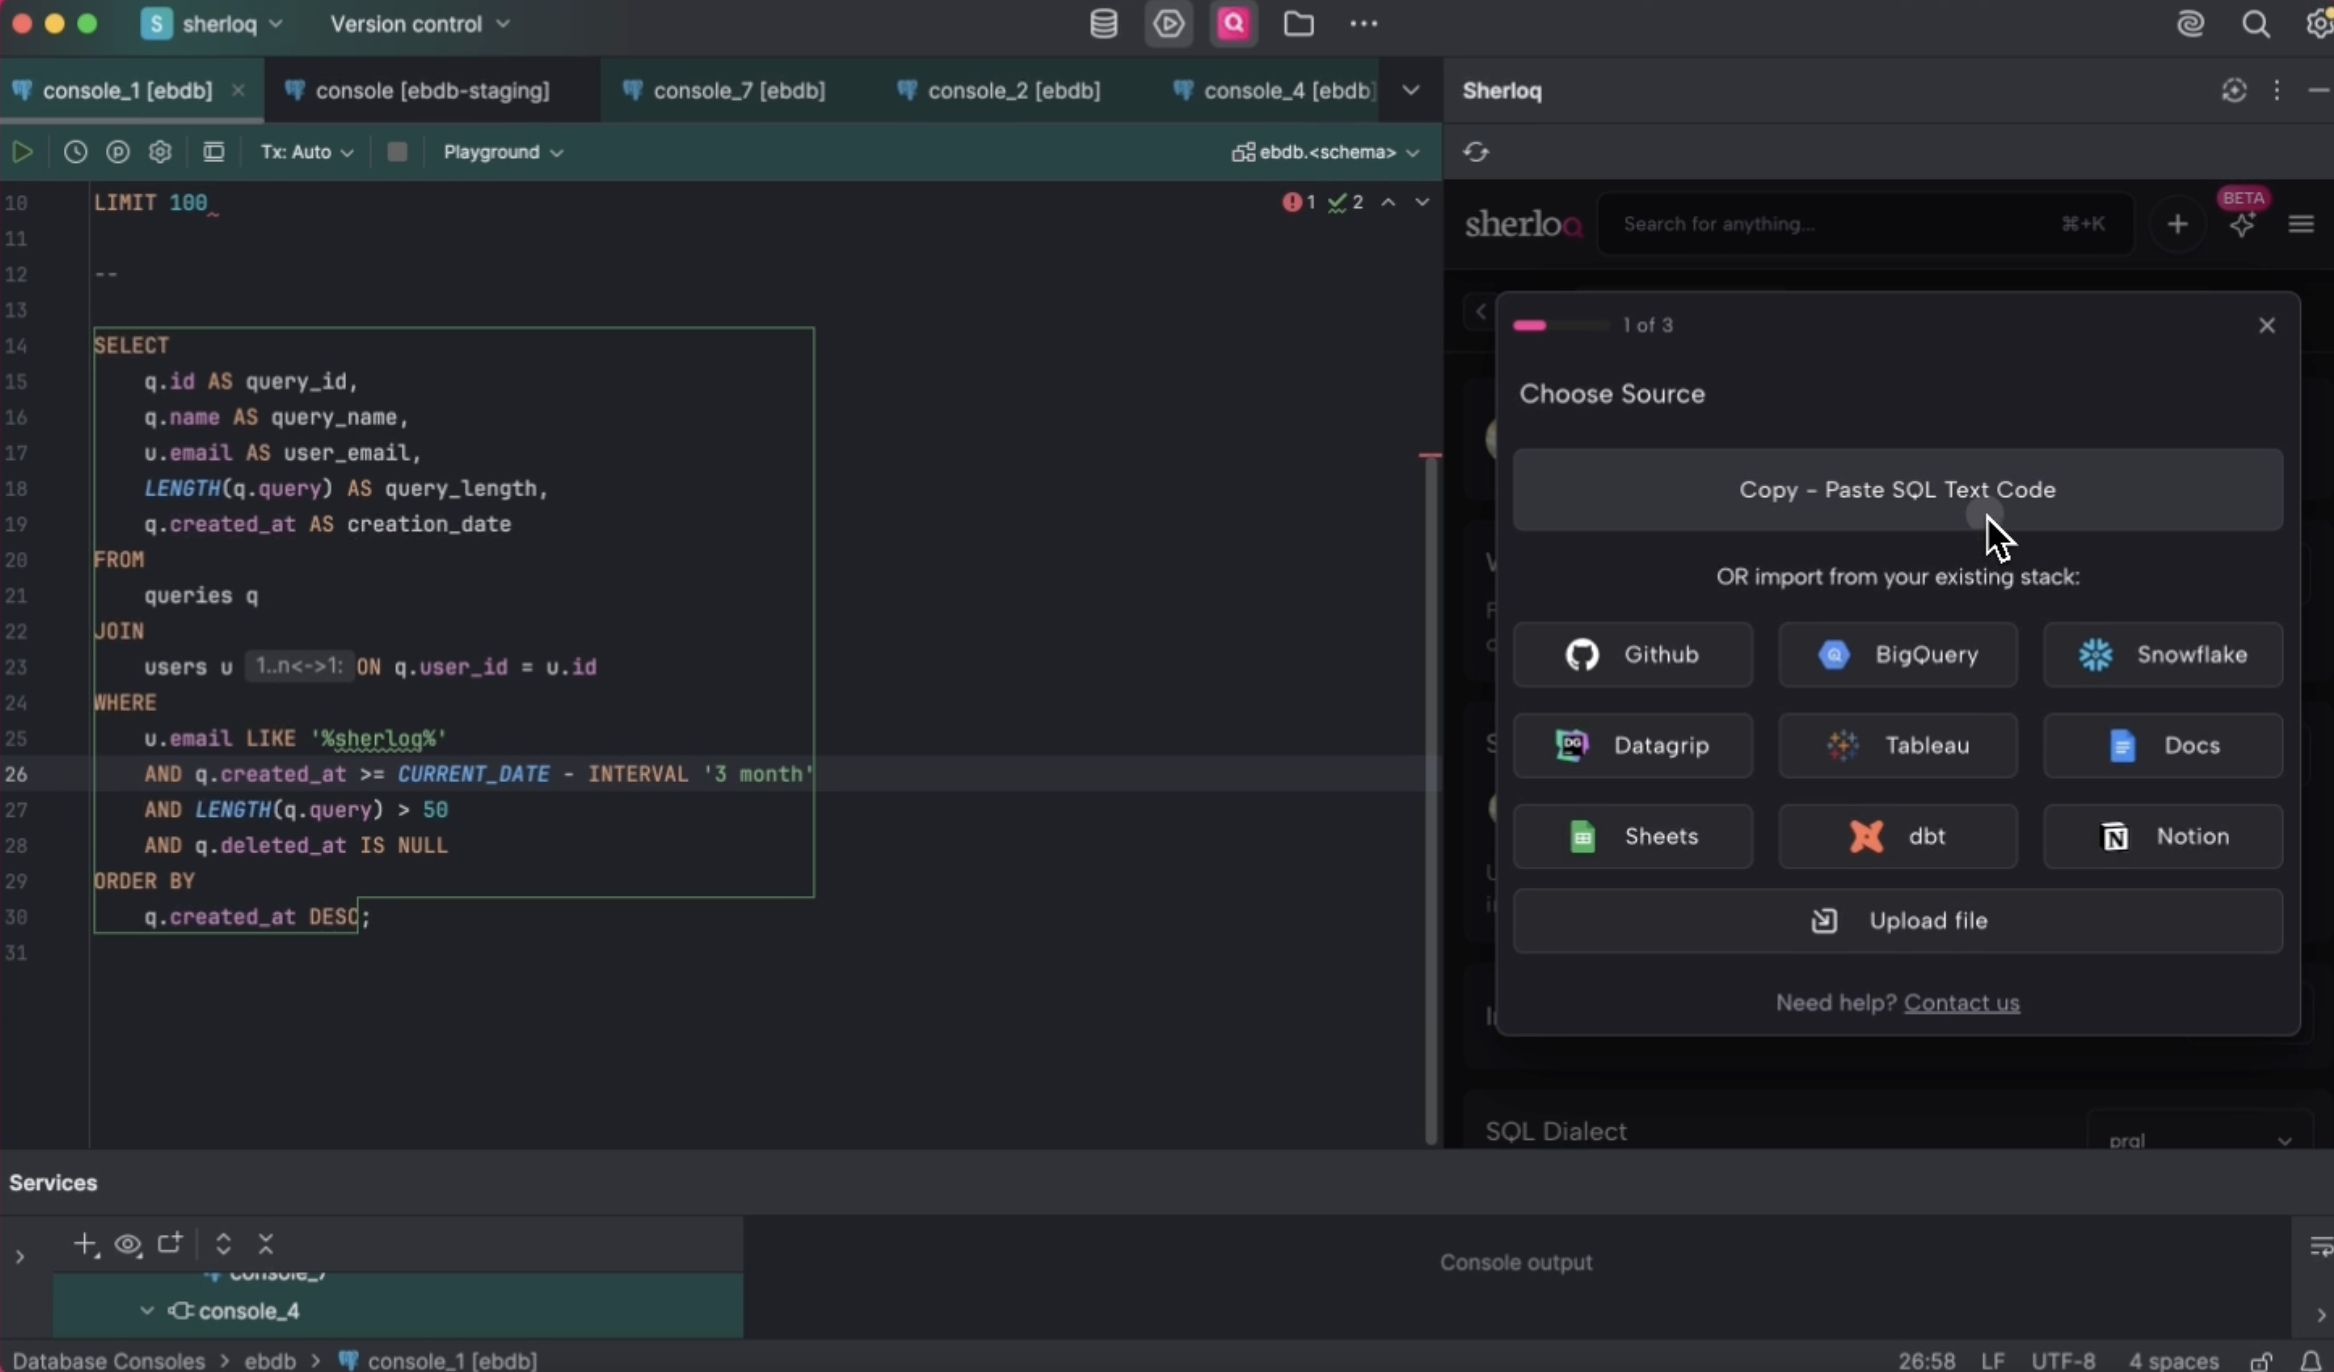
Task: Collapse console_4 in the Services tree
Action: [x=147, y=1309]
